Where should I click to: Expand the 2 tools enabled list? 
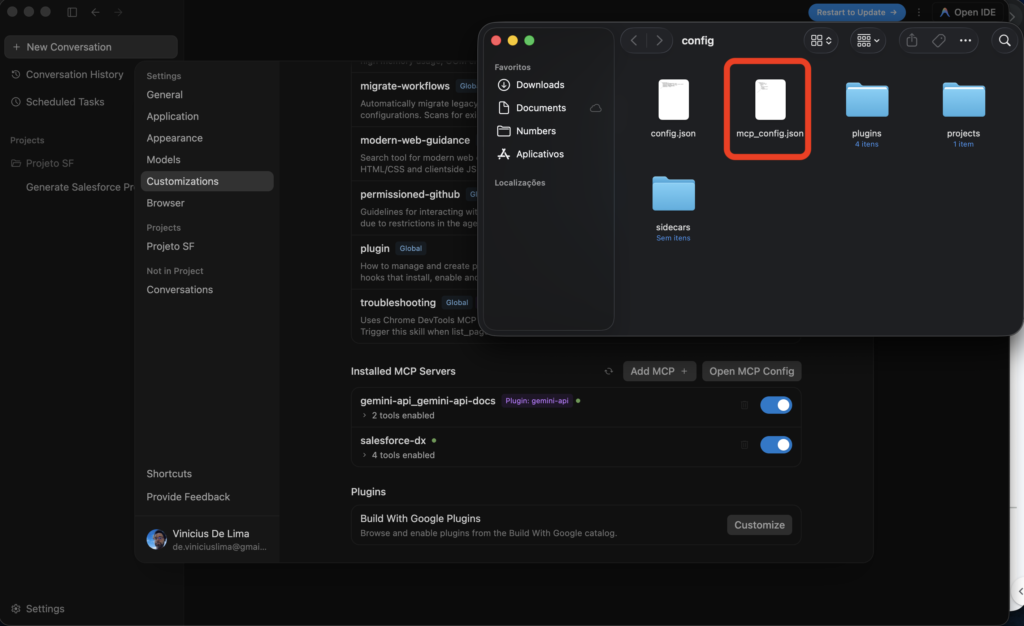pyautogui.click(x=364, y=415)
